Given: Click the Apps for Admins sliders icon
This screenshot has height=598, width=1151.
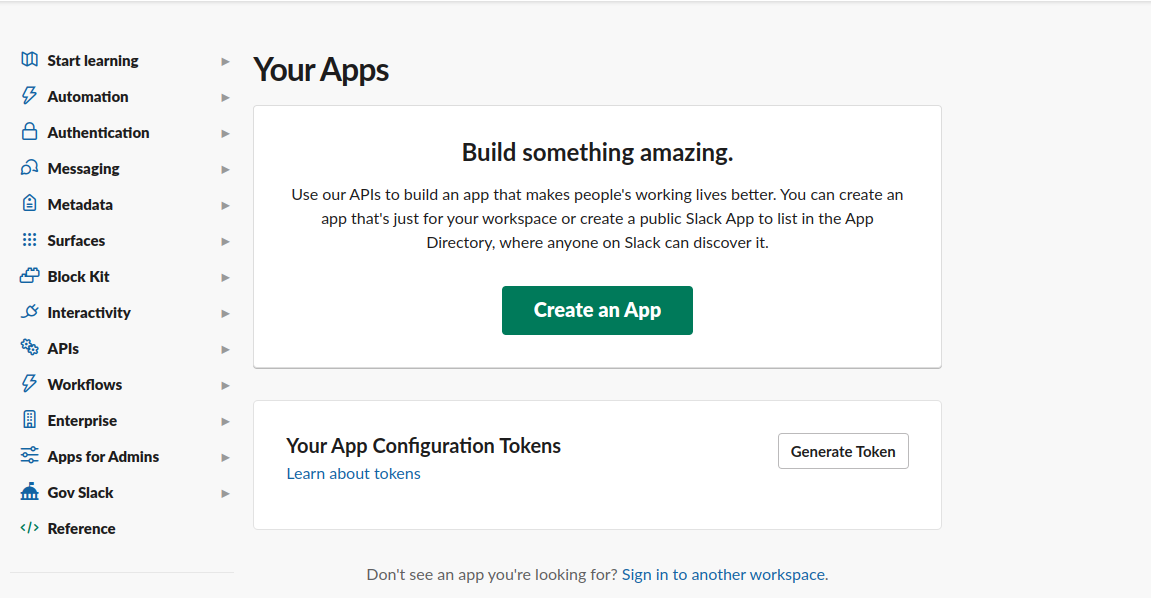Looking at the screenshot, I should tap(29, 456).
